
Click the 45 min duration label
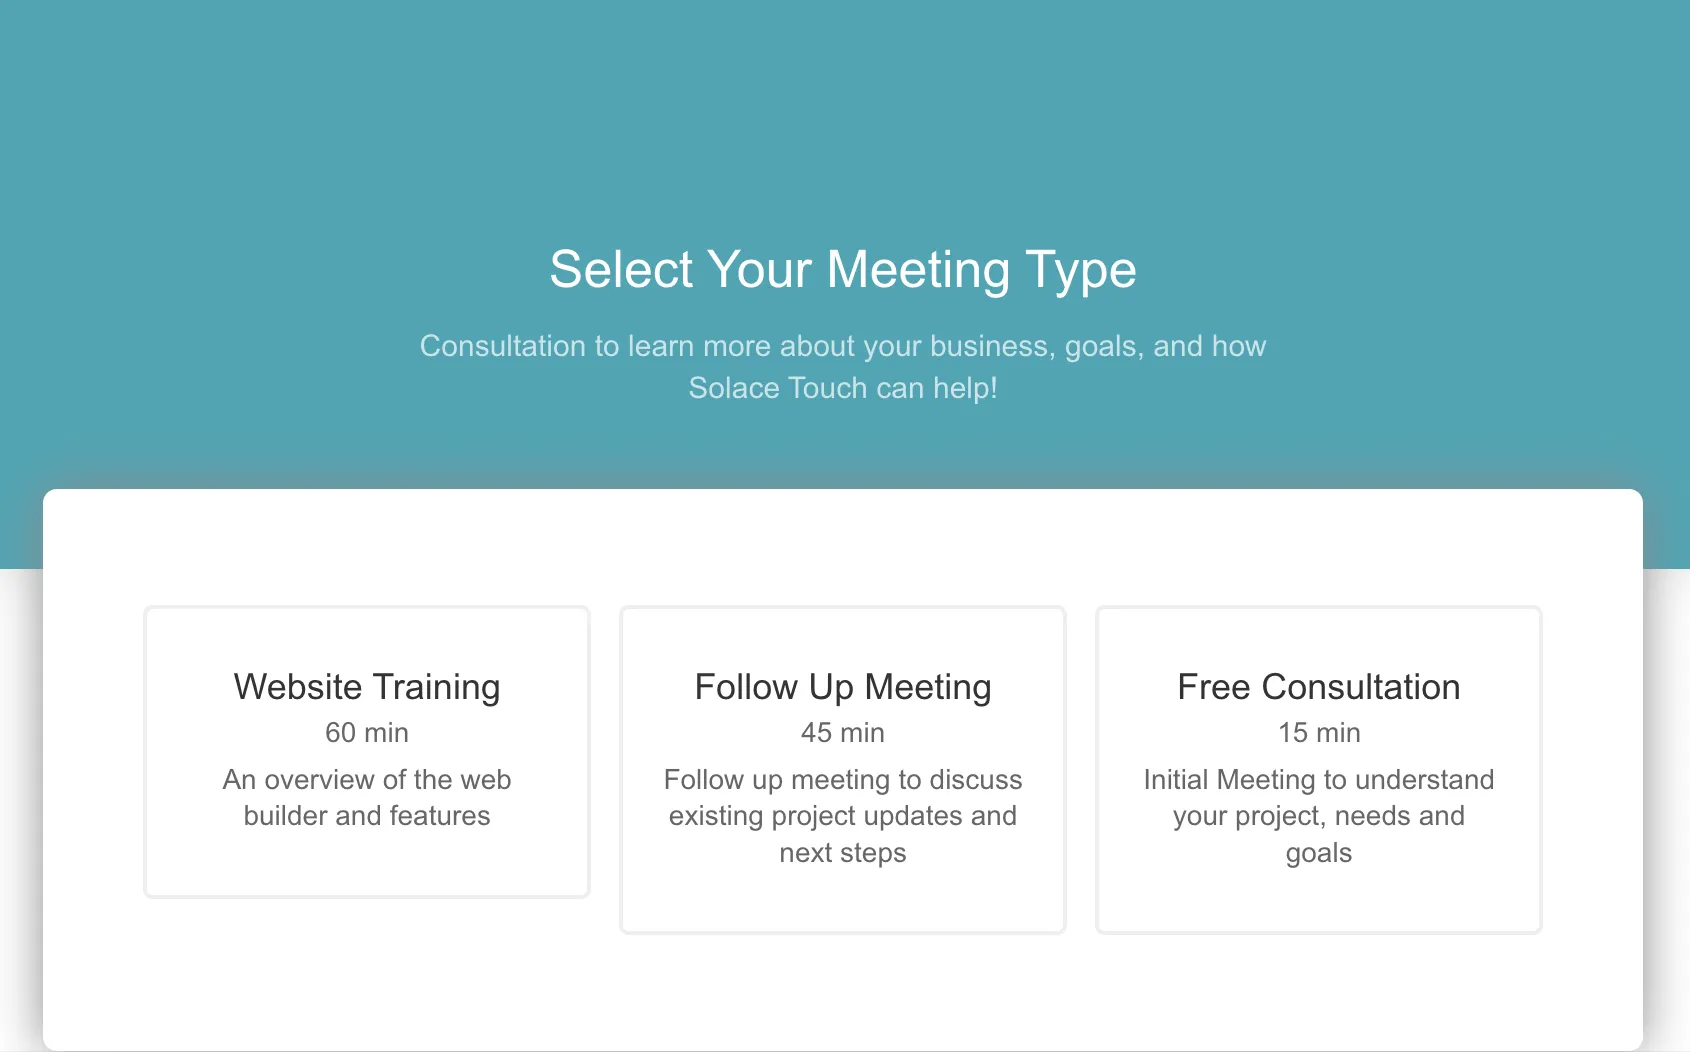pos(842,733)
